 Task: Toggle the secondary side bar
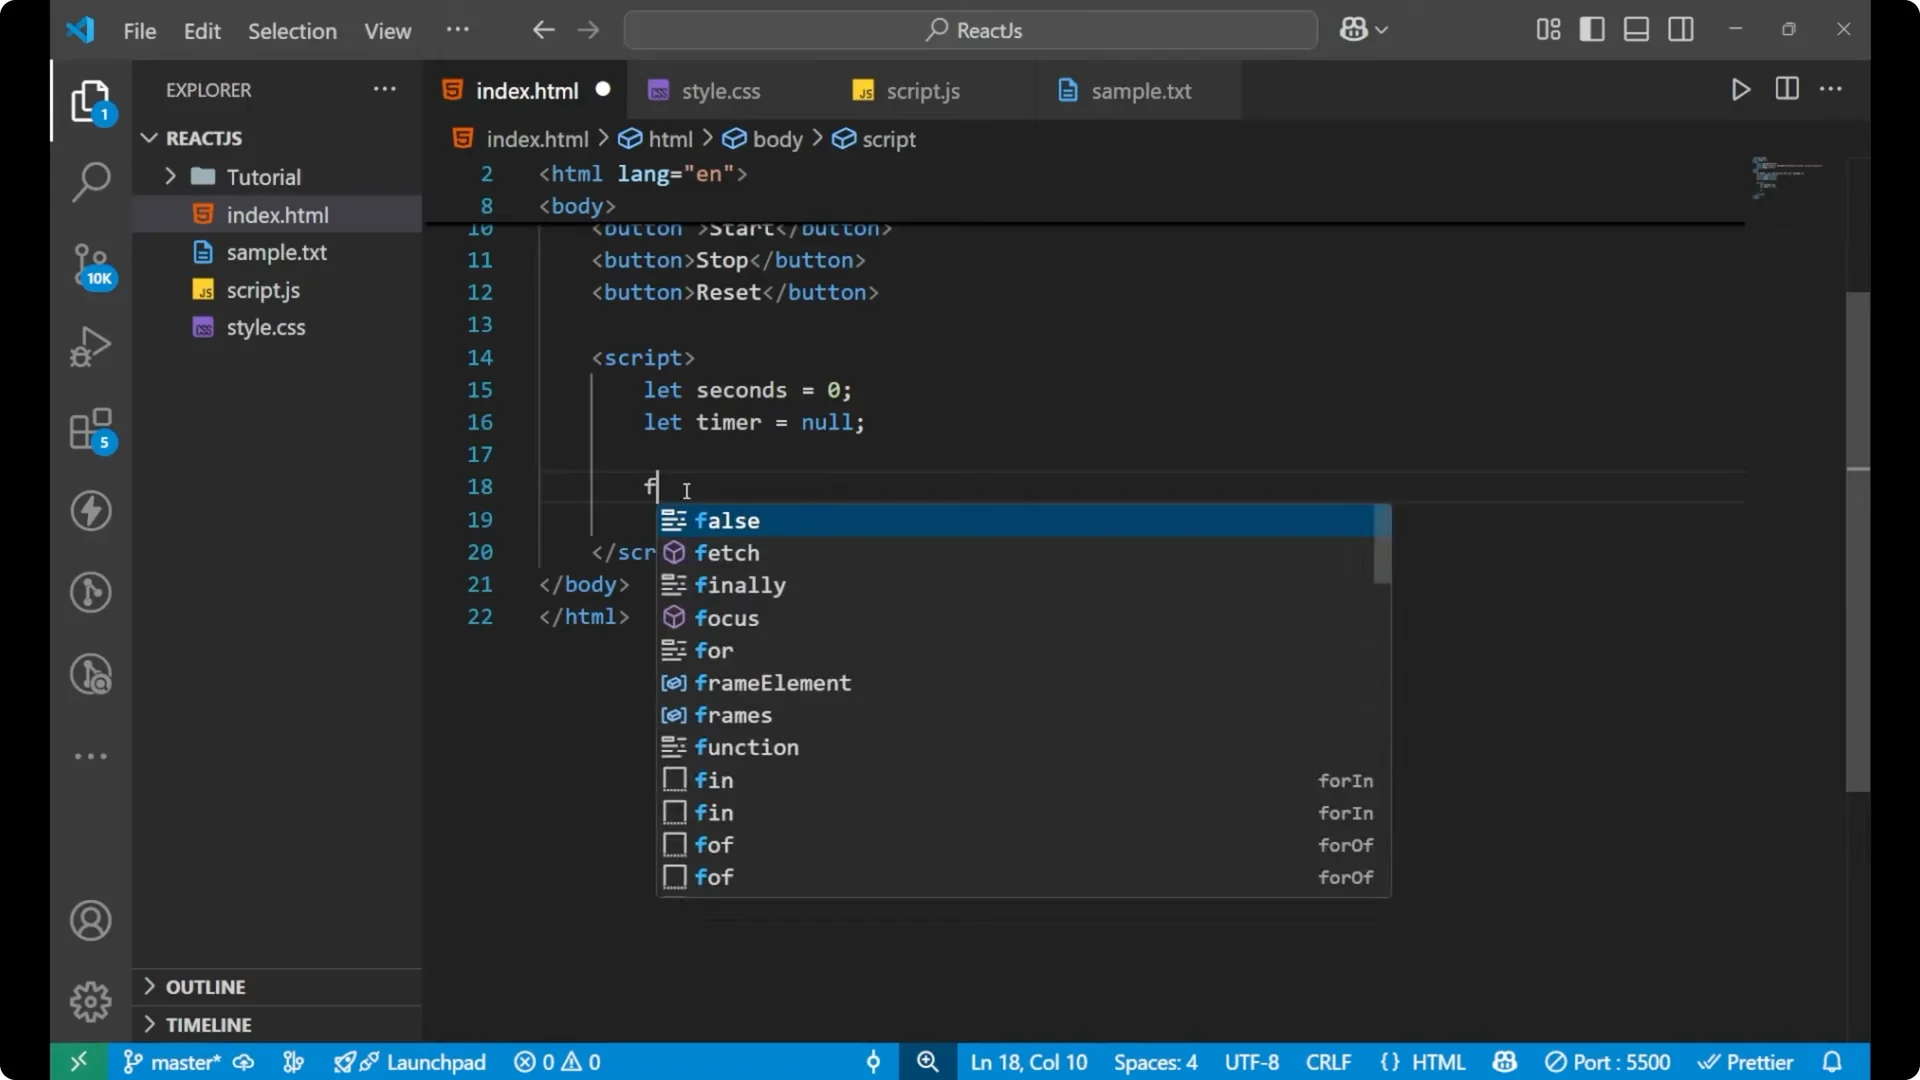point(1681,29)
